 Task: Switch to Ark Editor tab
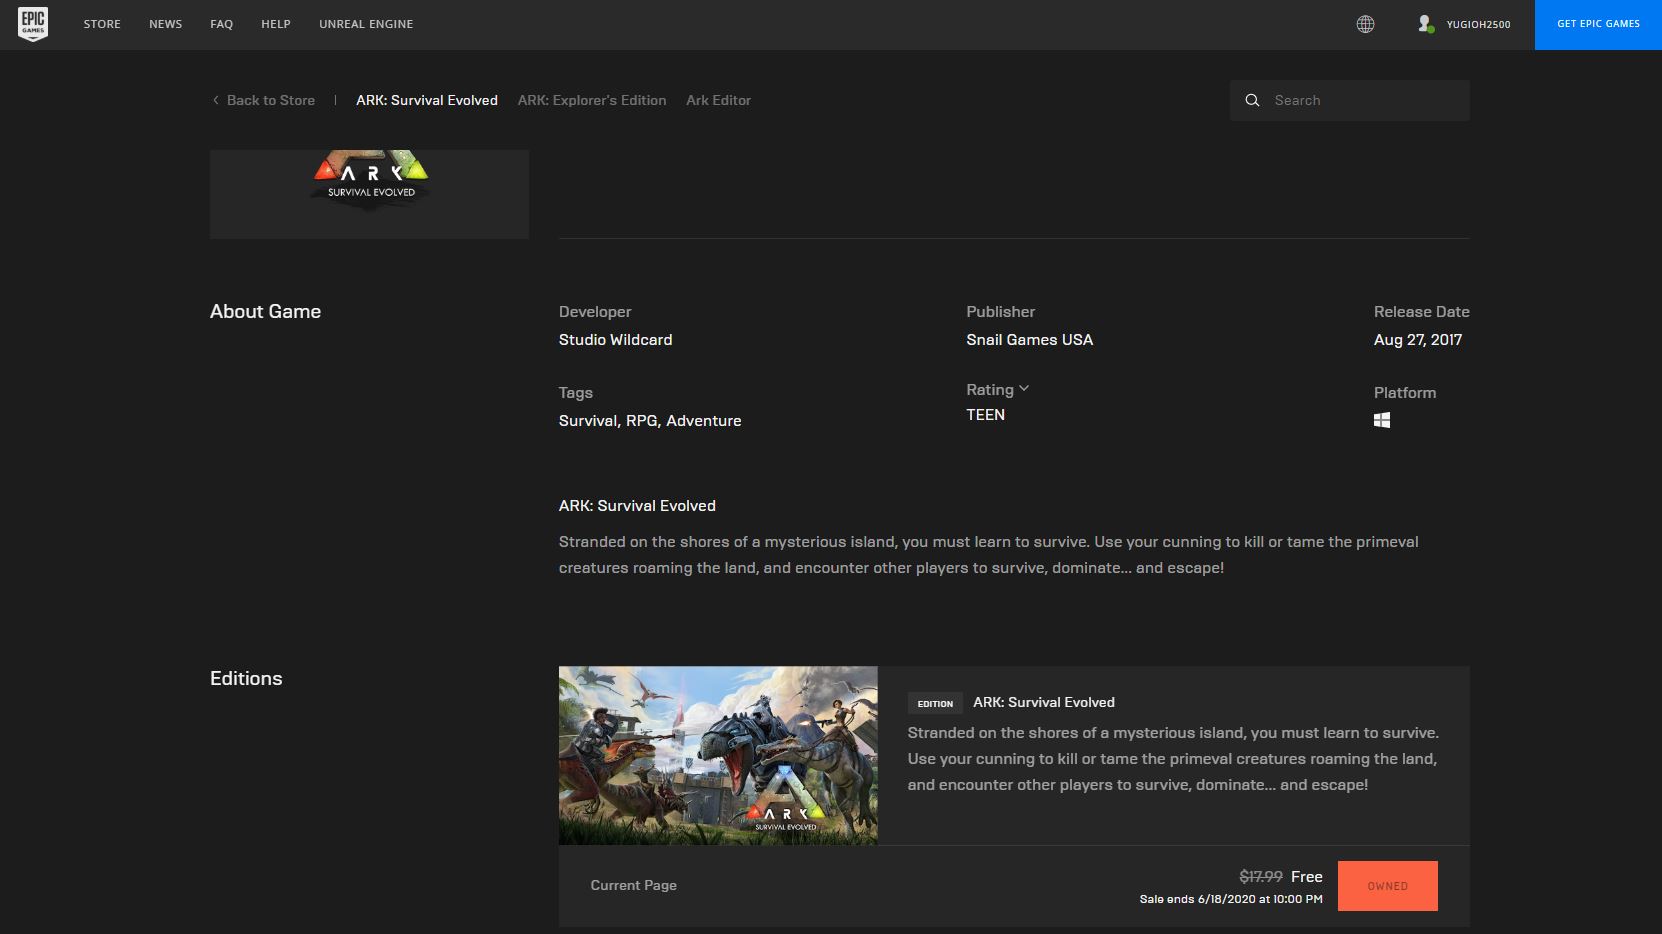click(x=718, y=100)
